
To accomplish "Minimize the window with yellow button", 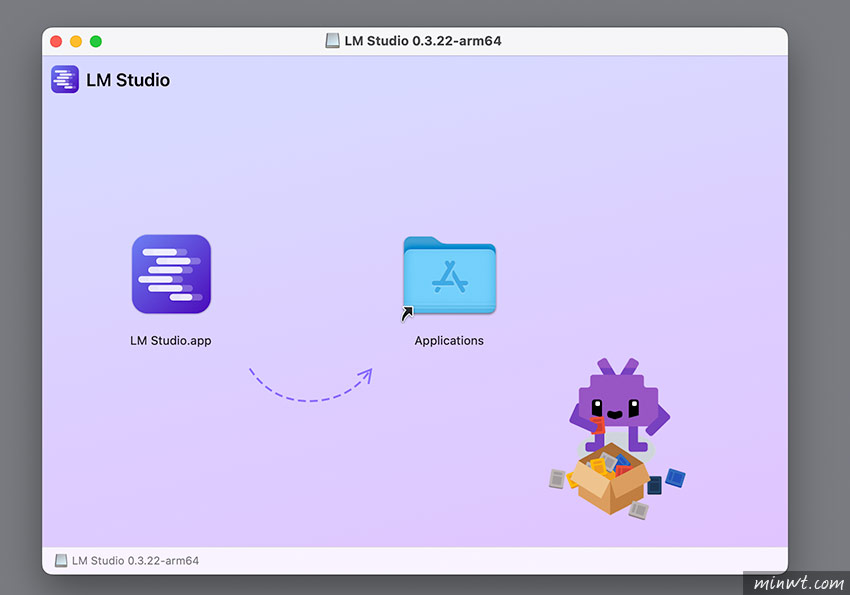I will pos(76,42).
